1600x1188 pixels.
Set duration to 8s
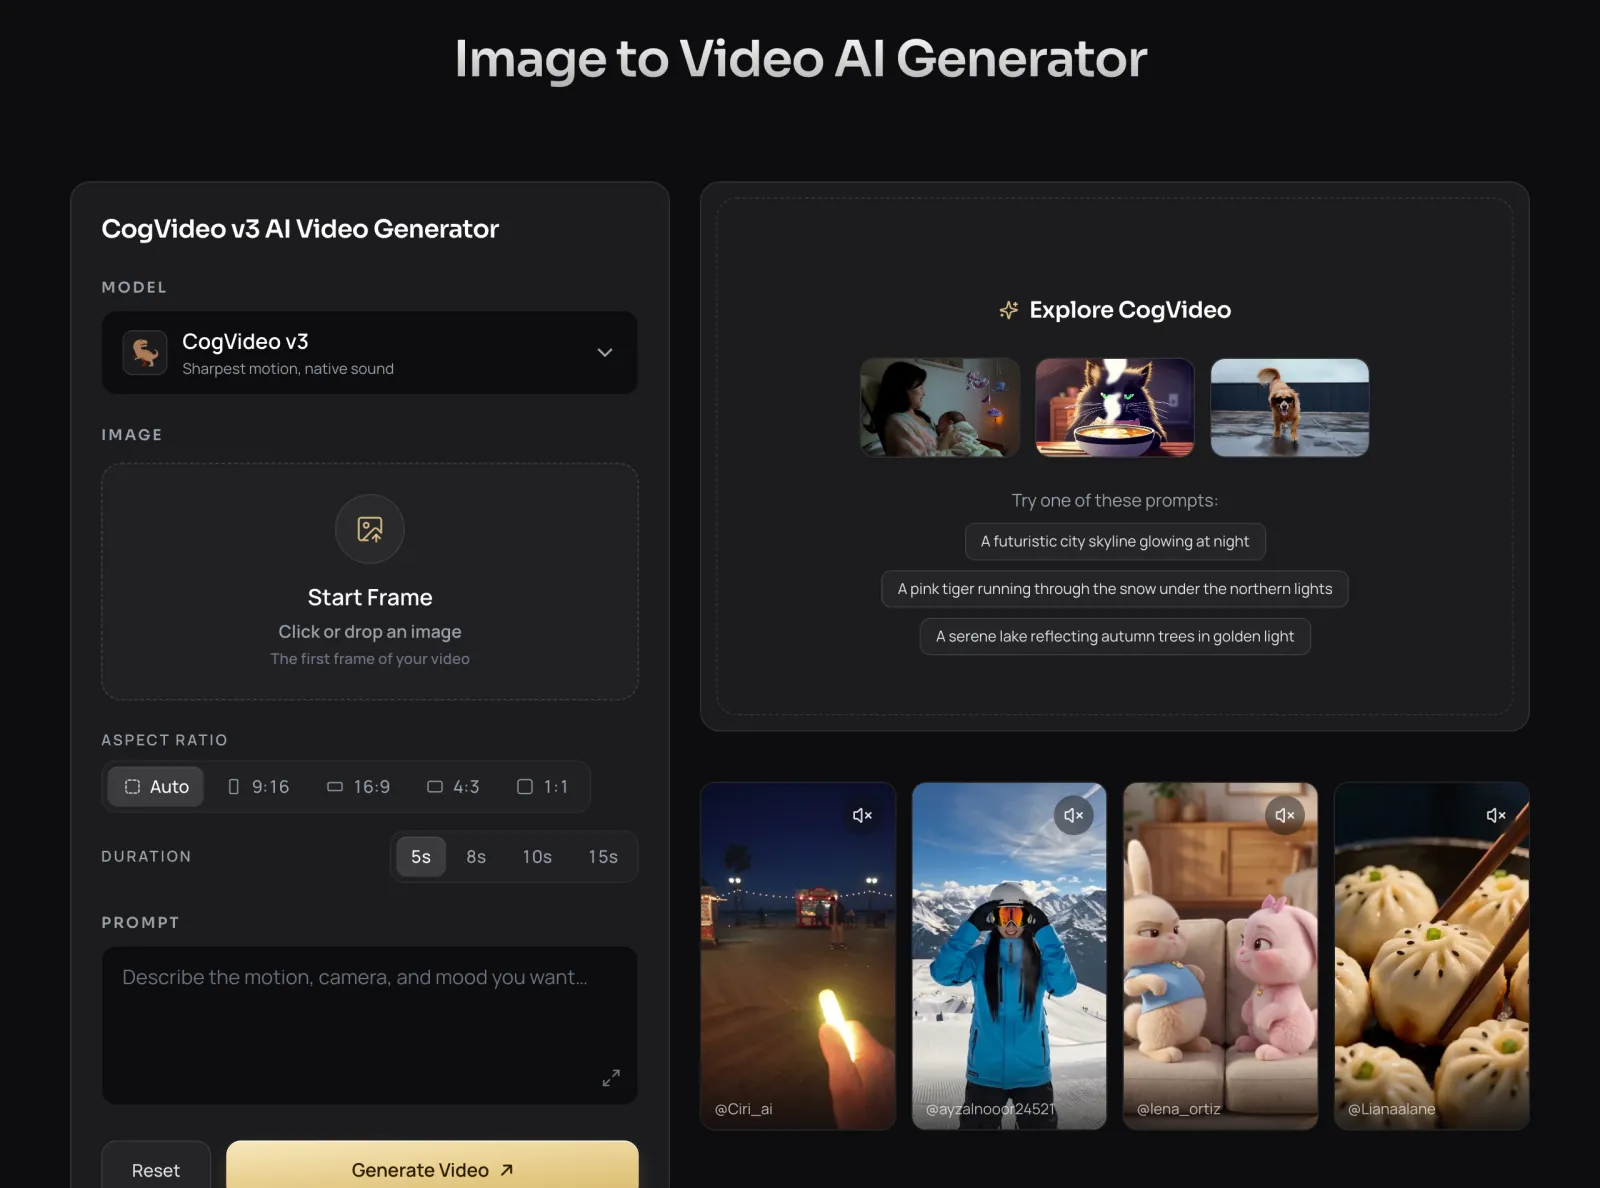pyautogui.click(x=476, y=857)
